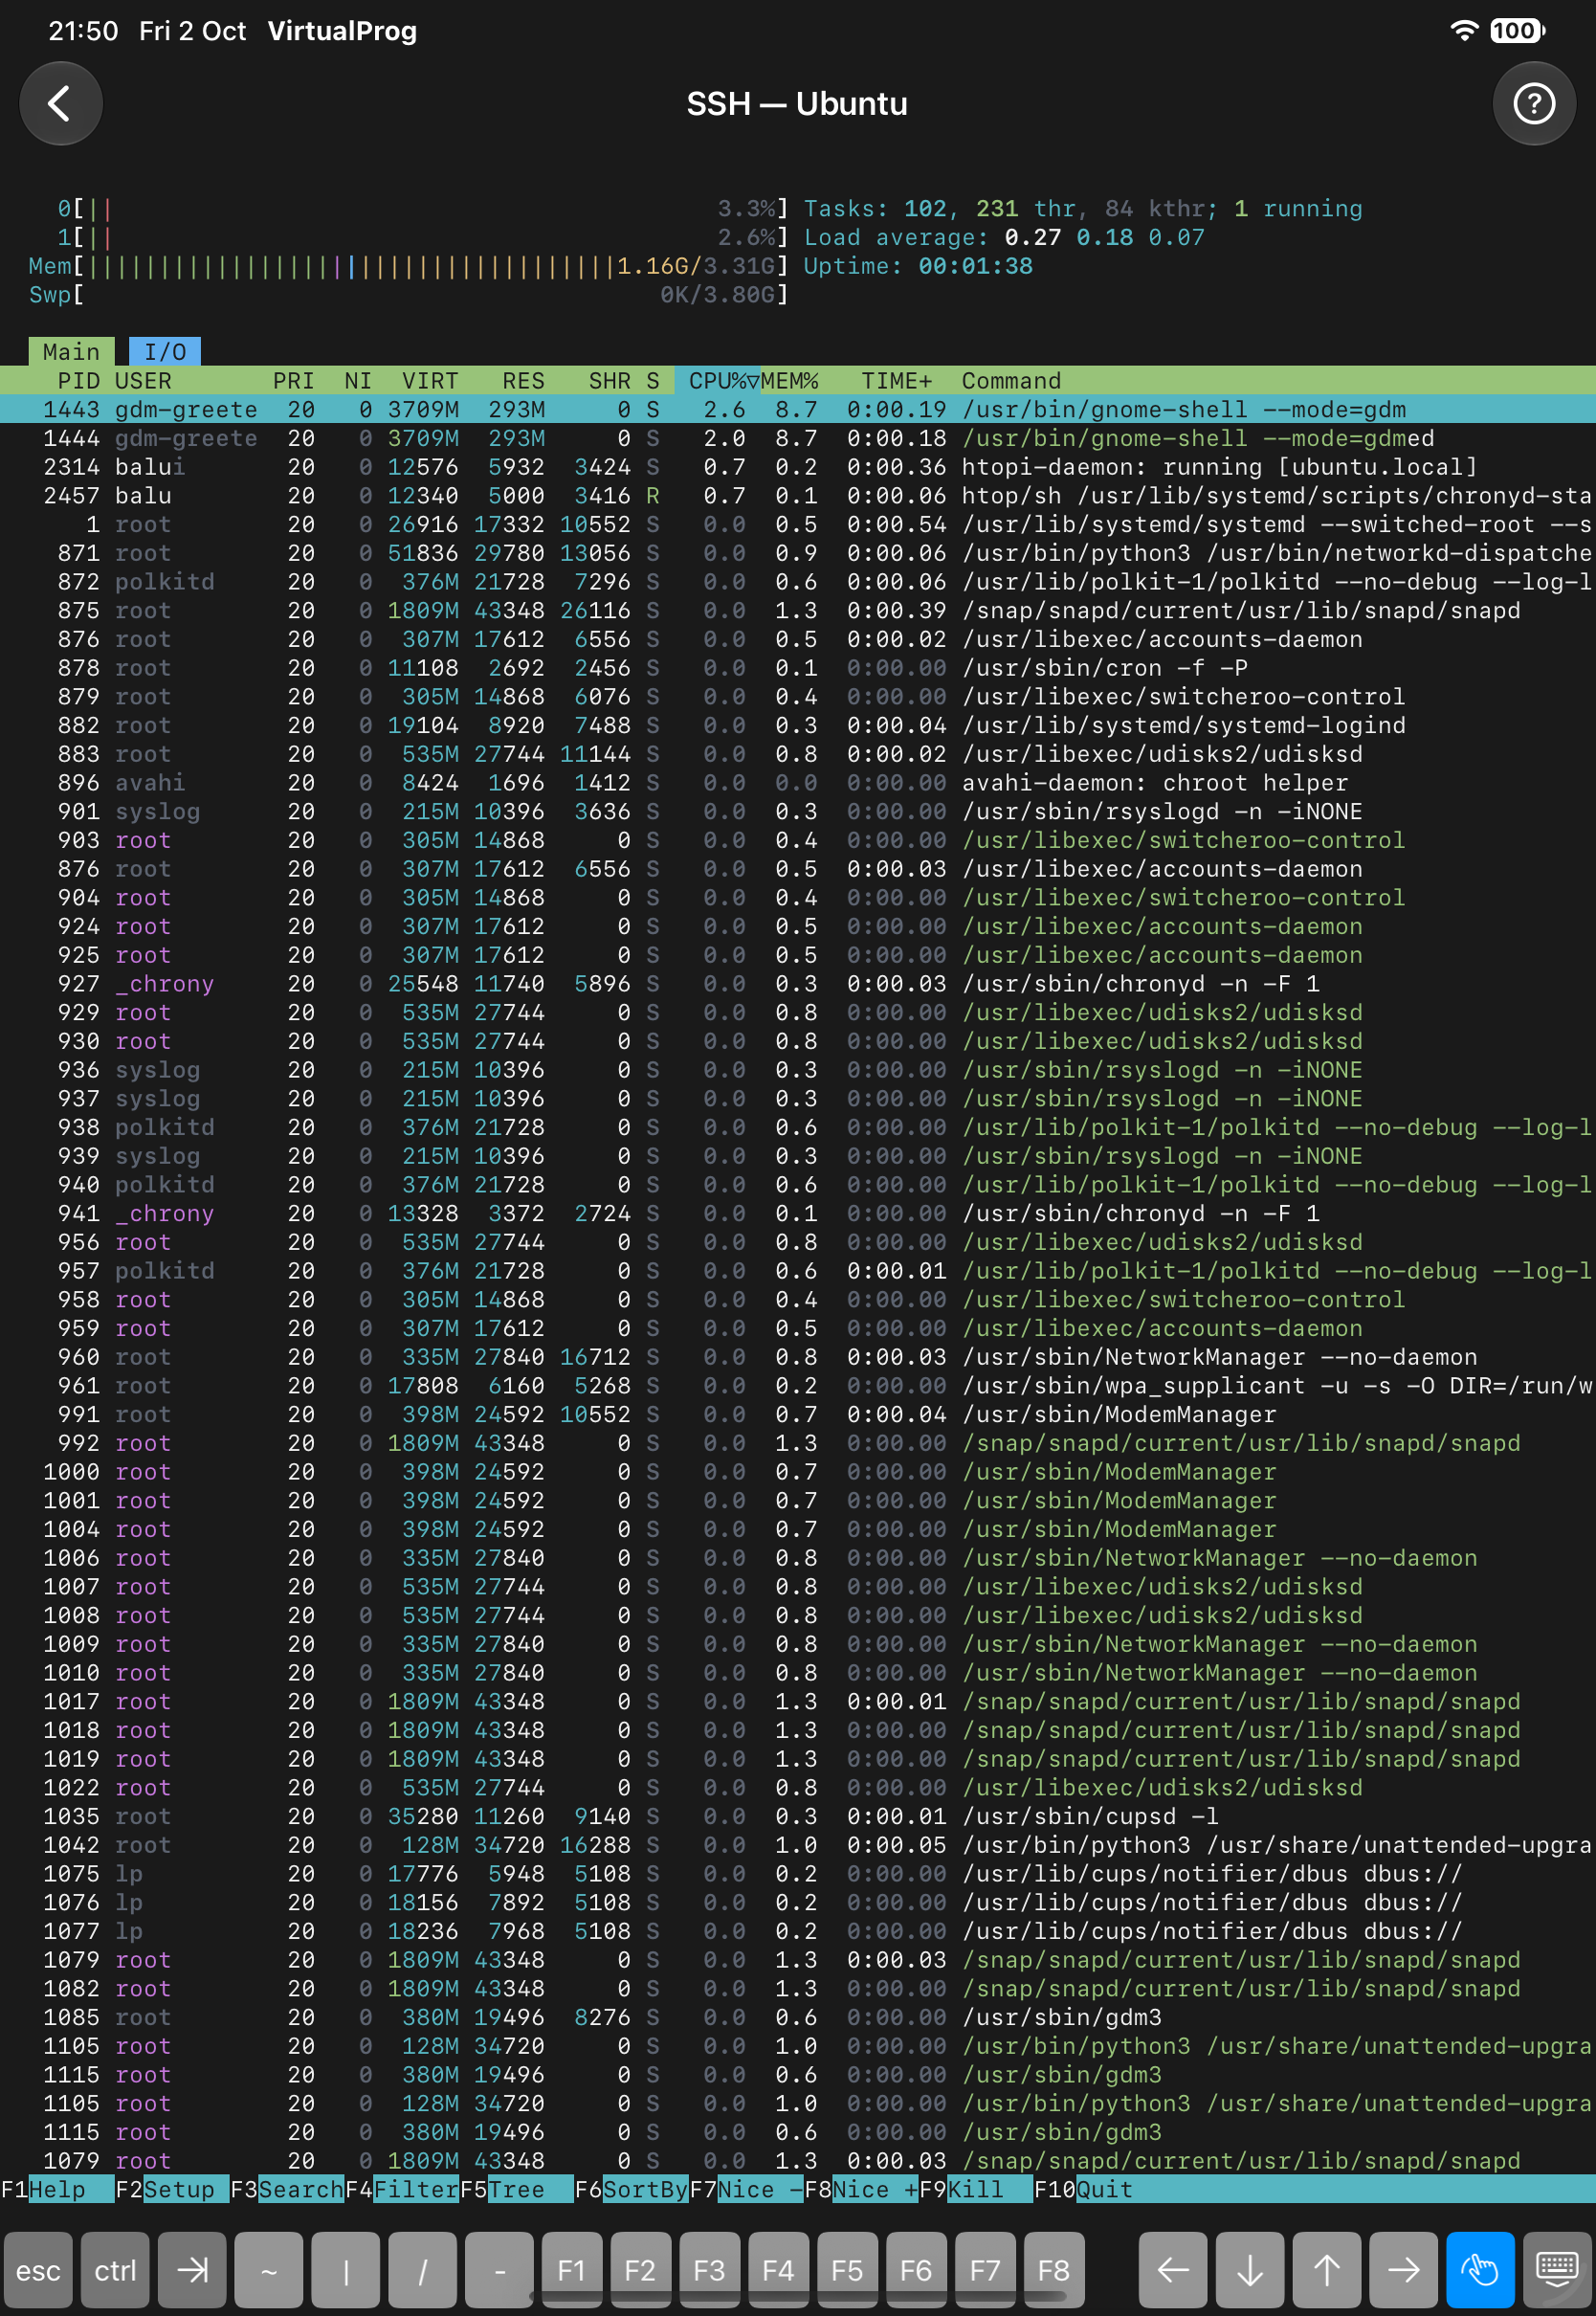Viewport: 1596px width, 2316px height.
Task: Select the PID 960 NetworkManager process row
Action: pyautogui.click(x=798, y=1357)
